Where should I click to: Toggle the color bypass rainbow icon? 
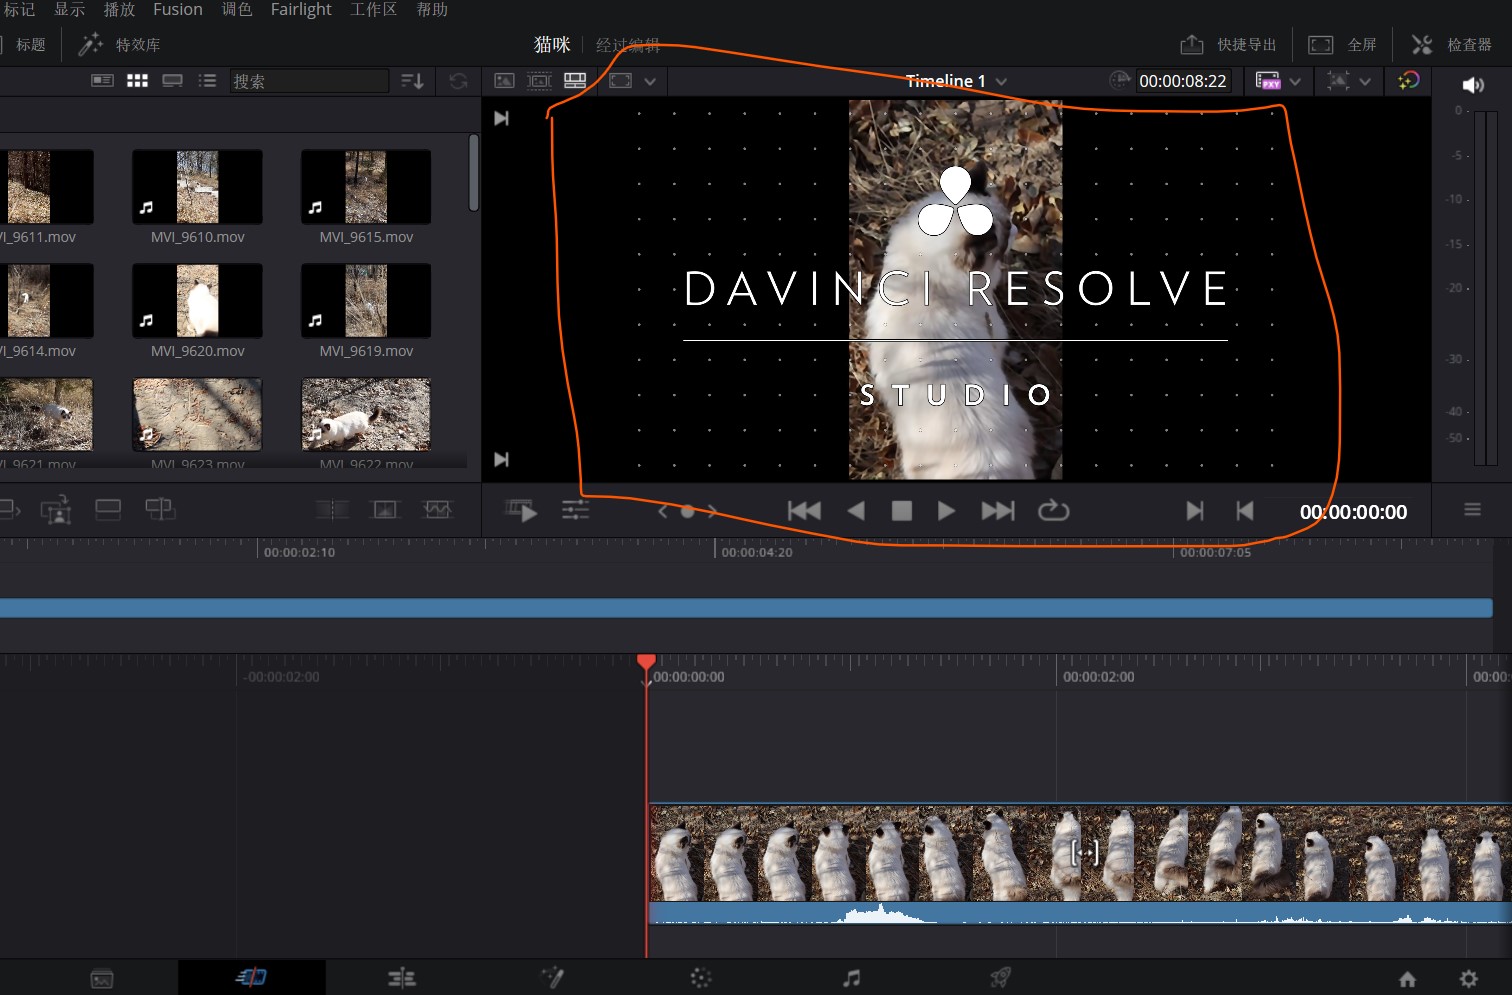pyautogui.click(x=1409, y=80)
